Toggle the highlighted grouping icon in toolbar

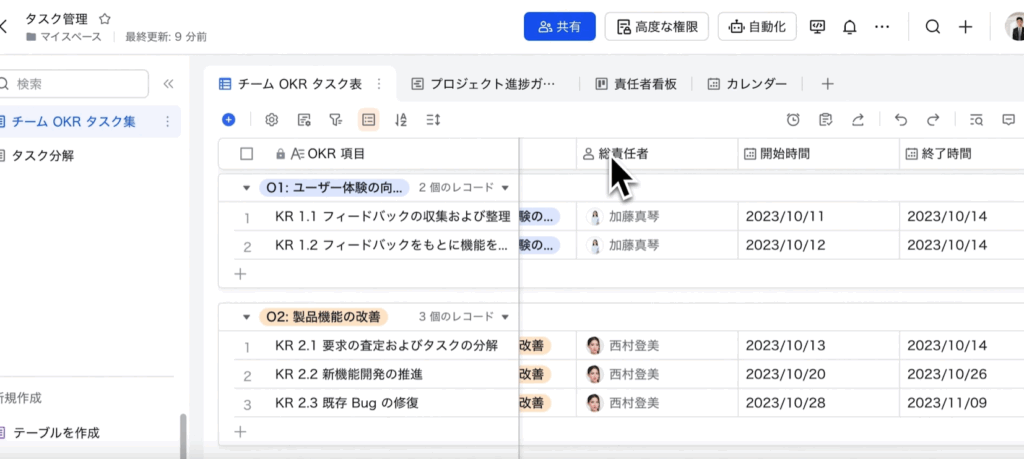(369, 119)
